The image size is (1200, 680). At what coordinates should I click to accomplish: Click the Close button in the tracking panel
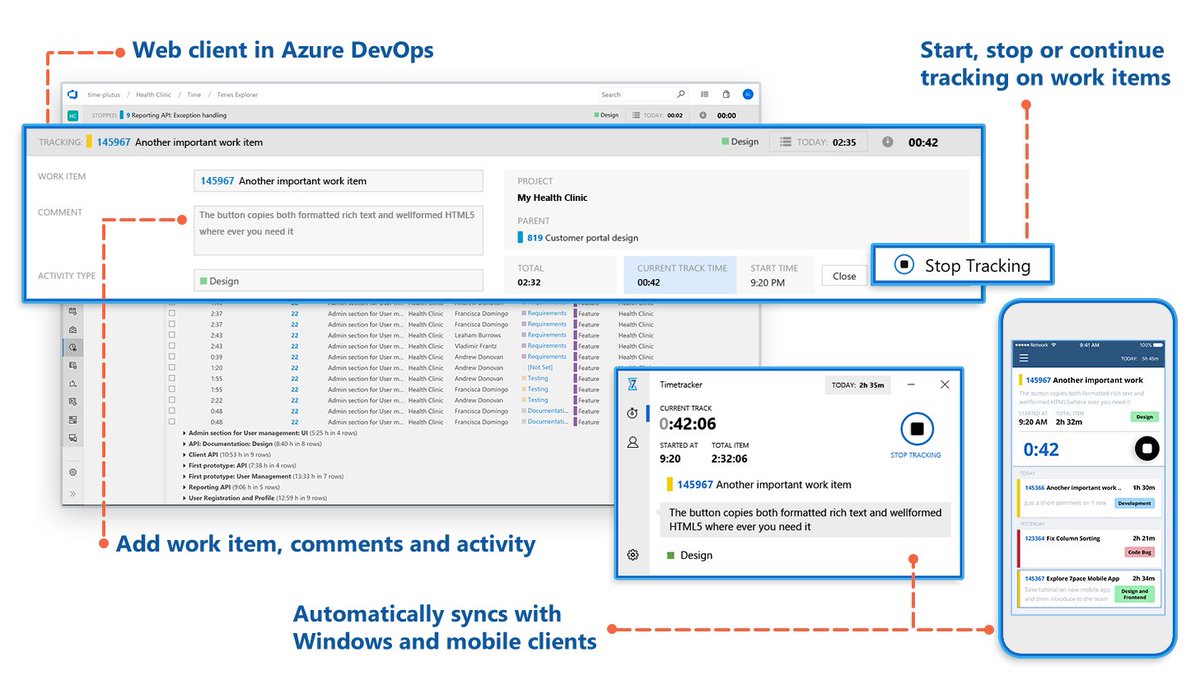pos(844,276)
